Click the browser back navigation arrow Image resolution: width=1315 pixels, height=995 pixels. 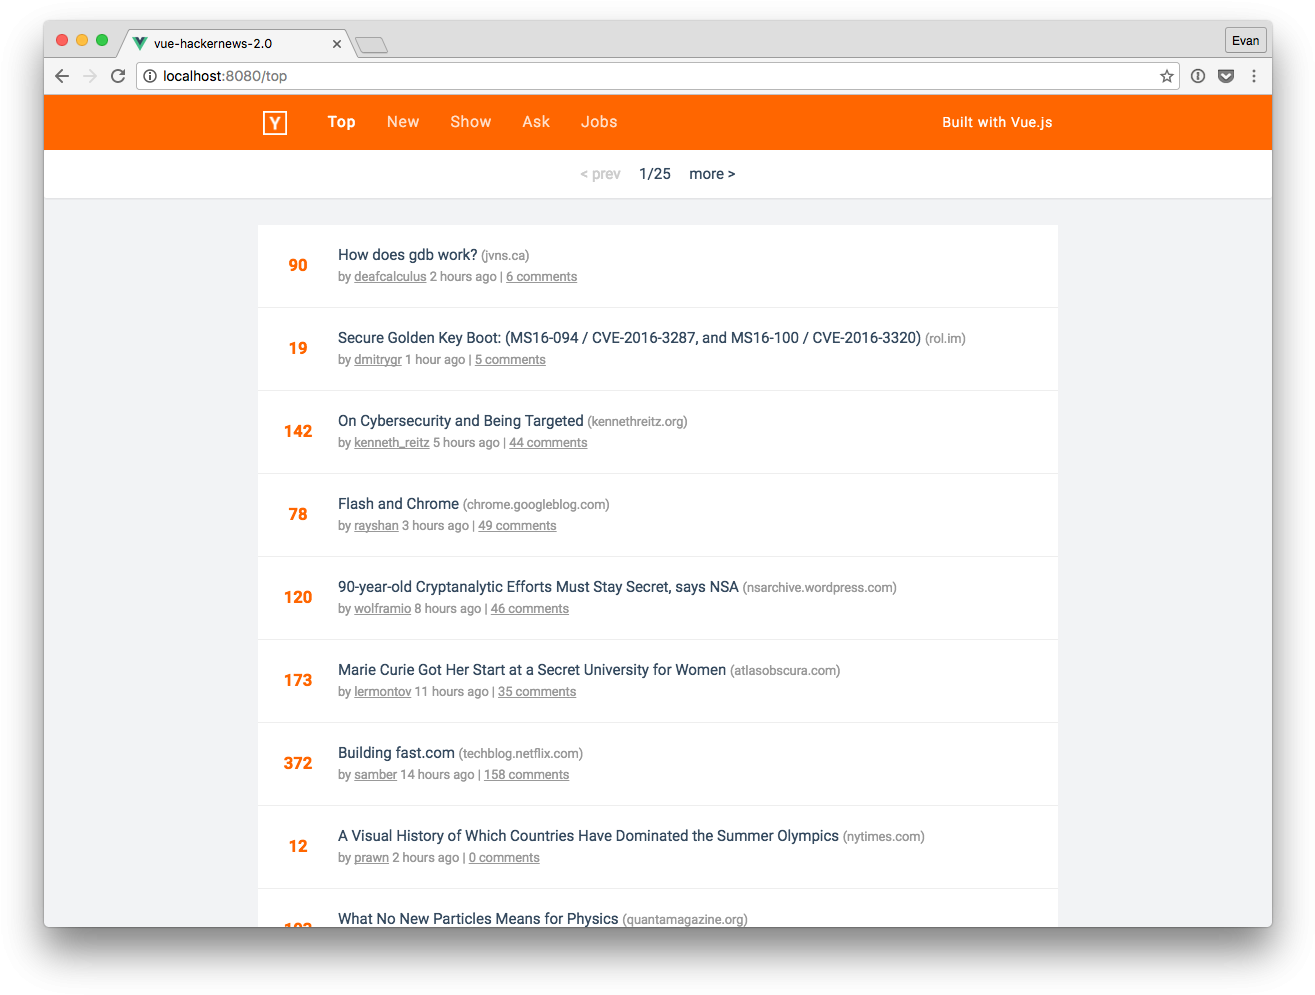62,76
